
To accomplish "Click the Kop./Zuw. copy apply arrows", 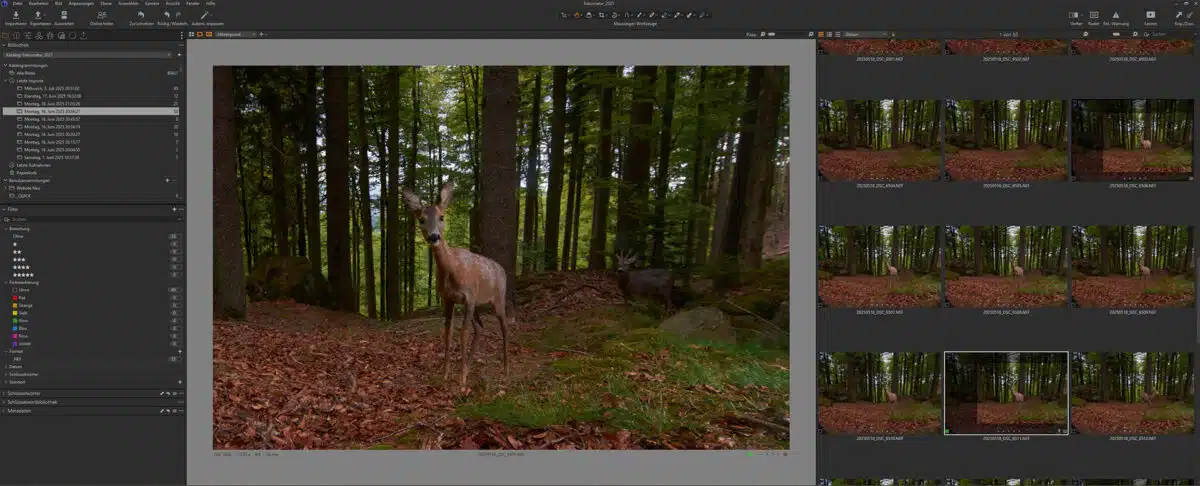I will [1184, 15].
